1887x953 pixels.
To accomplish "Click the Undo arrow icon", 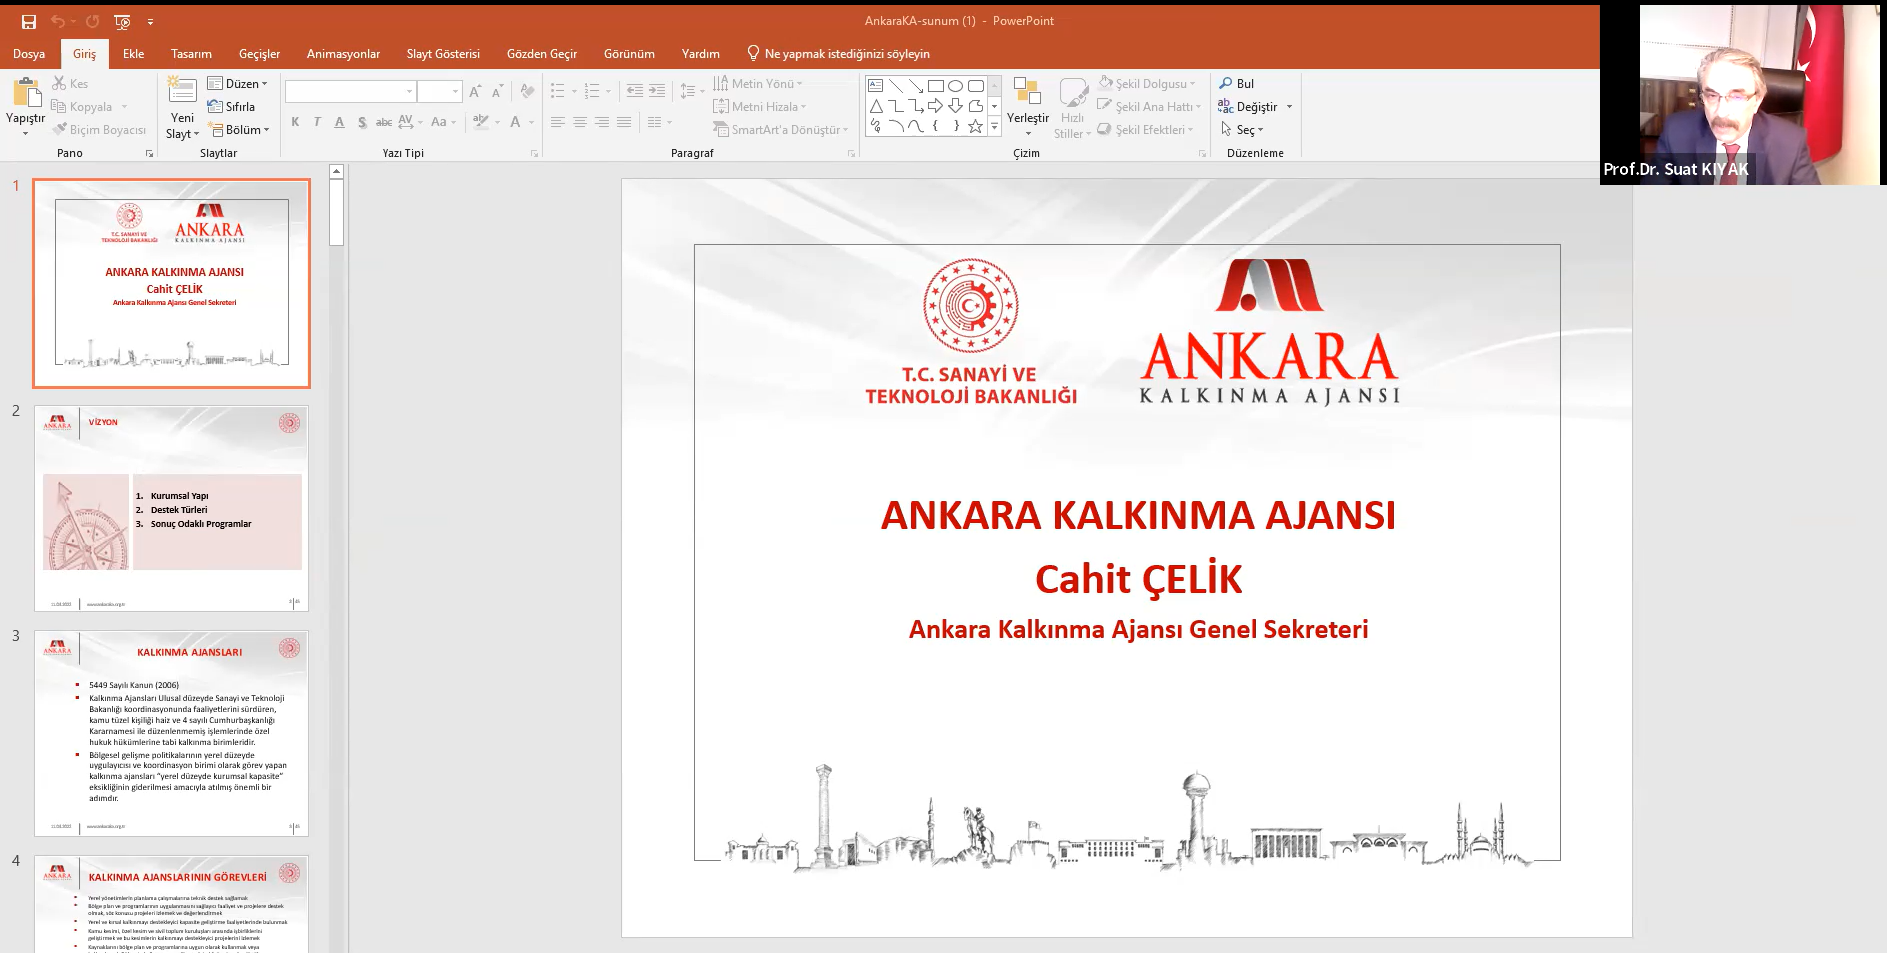I will pos(58,21).
